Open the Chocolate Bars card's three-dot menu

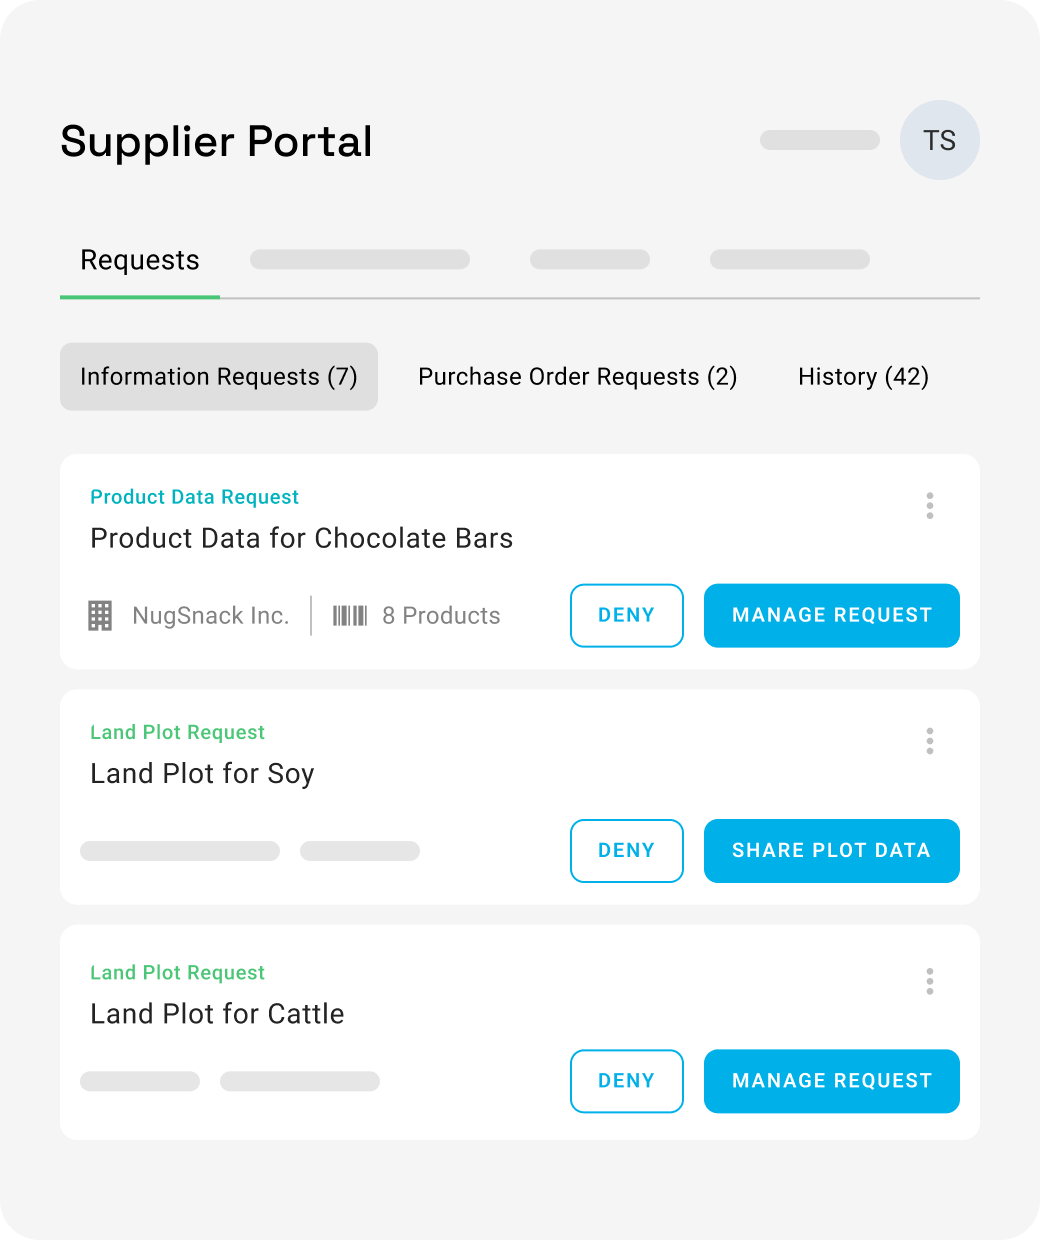click(930, 506)
